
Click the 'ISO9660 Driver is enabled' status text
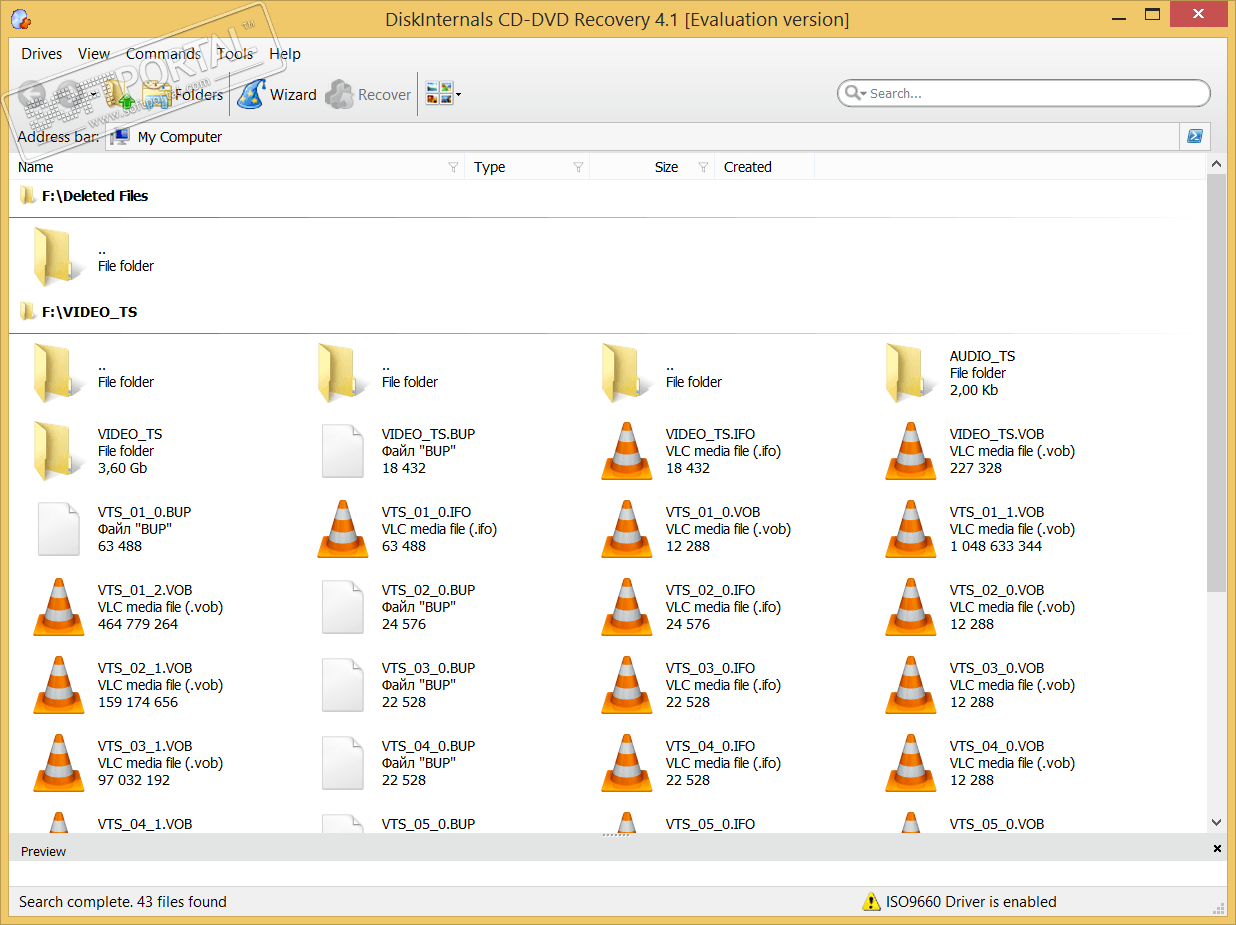click(971, 901)
